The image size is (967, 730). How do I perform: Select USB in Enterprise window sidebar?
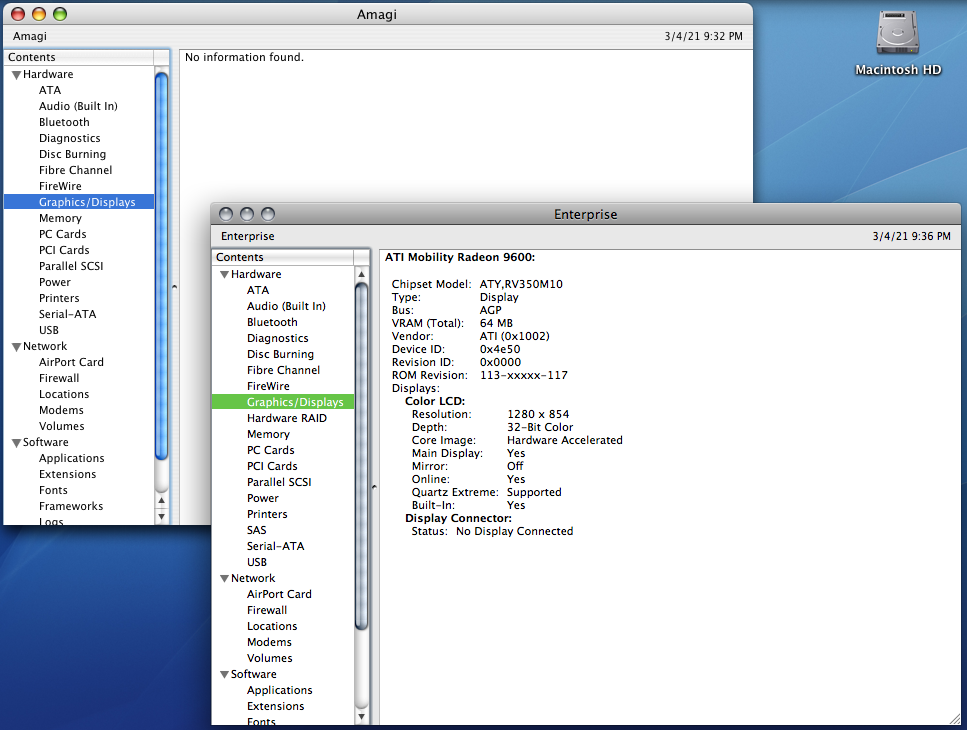point(257,563)
